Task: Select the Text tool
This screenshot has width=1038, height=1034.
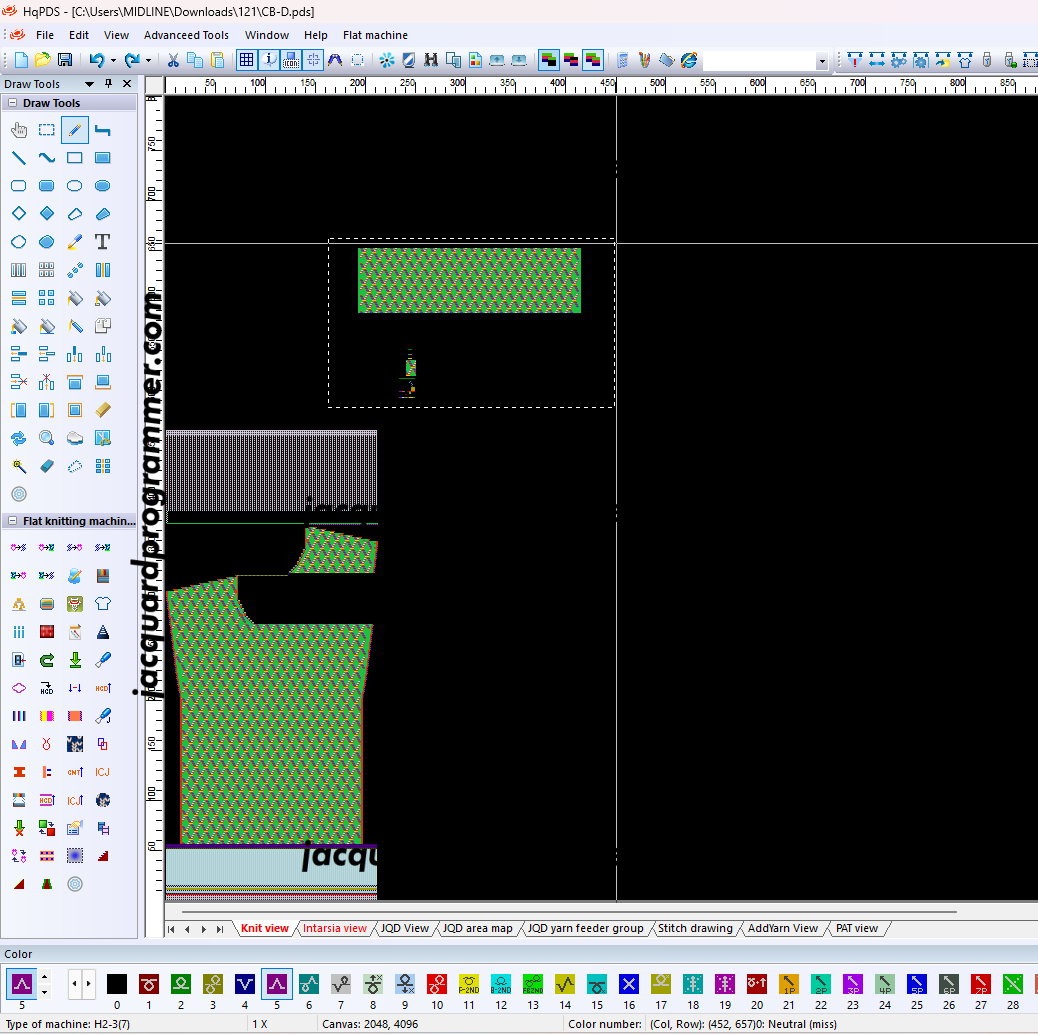Action: tap(102, 242)
